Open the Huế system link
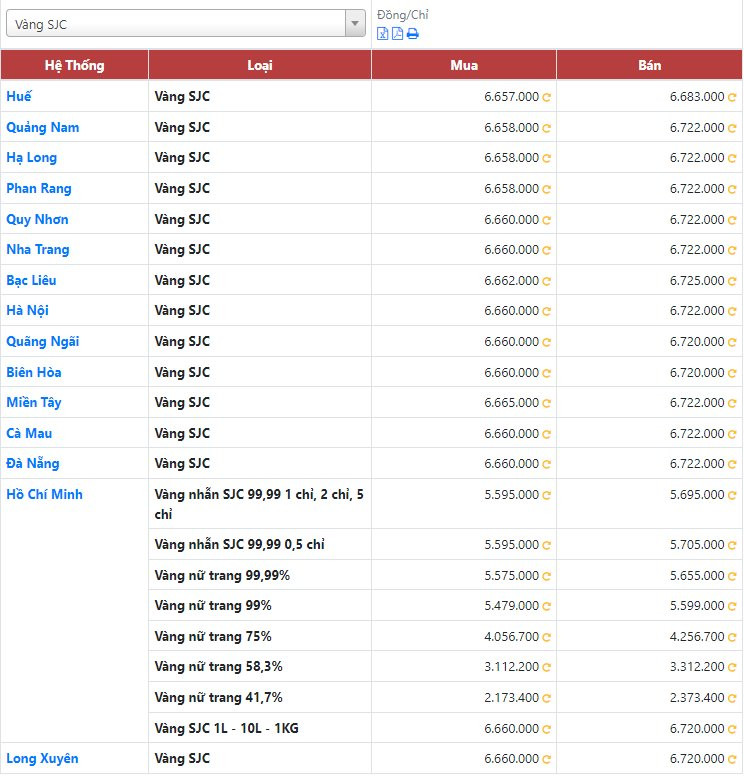The width and height of the screenshot is (744, 776). tap(19, 96)
